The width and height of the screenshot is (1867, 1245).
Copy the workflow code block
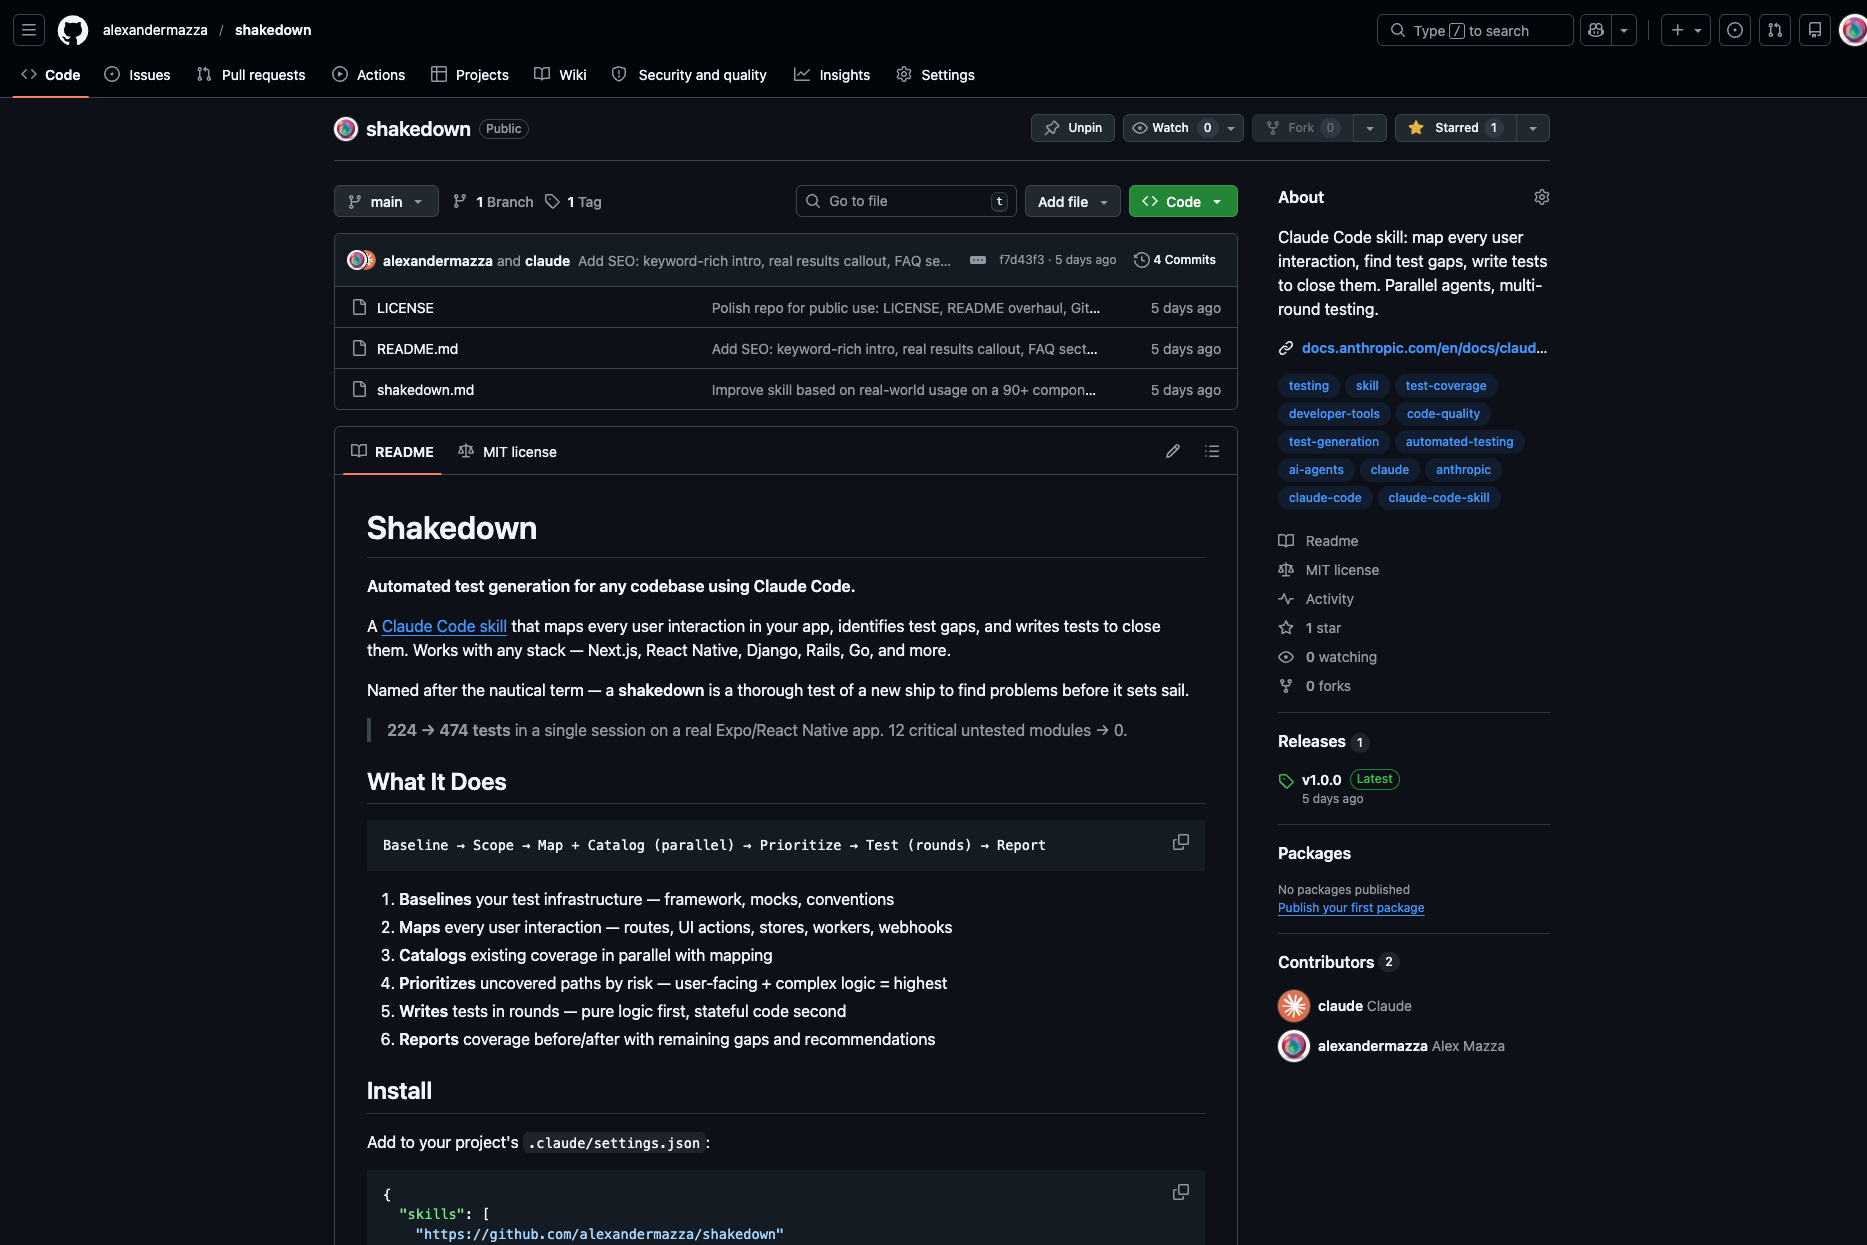tap(1181, 843)
